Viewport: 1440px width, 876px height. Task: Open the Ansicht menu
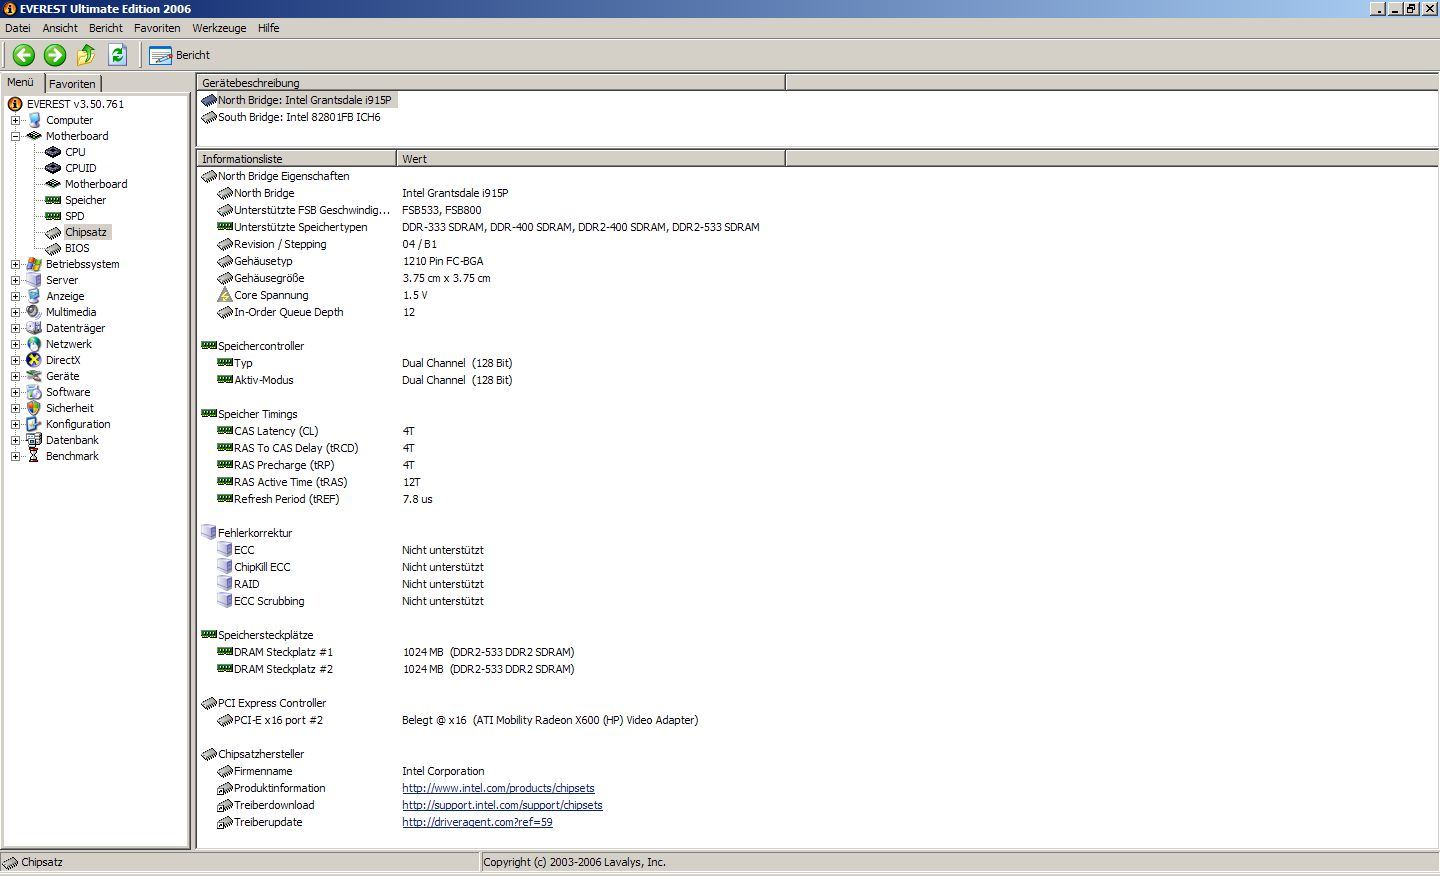pyautogui.click(x=60, y=28)
